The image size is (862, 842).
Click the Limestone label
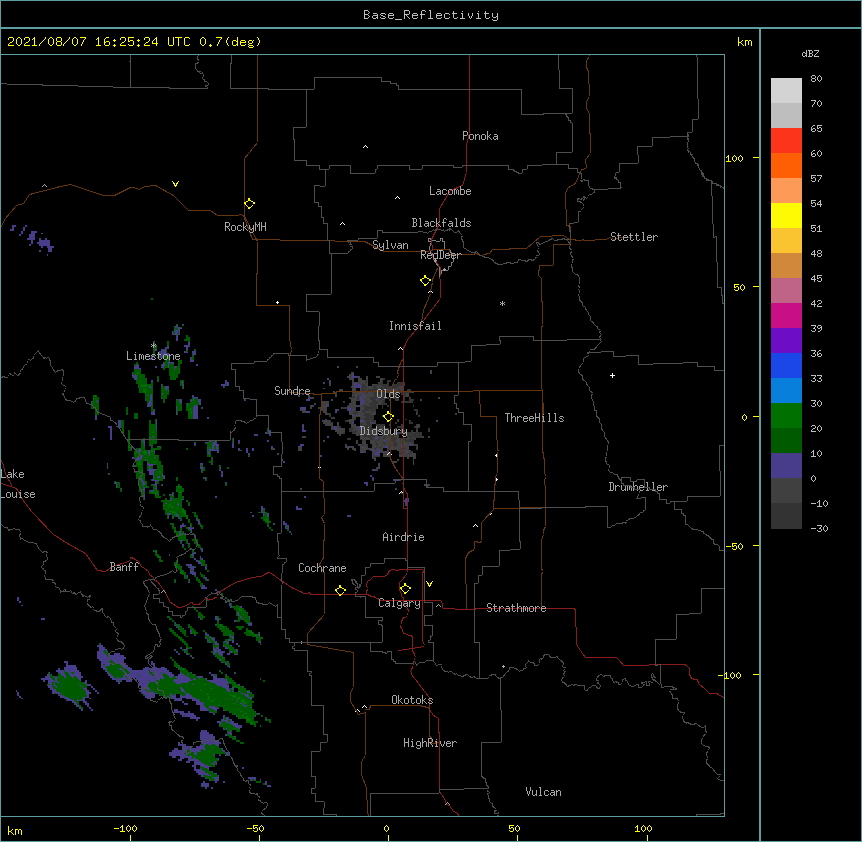coord(153,356)
